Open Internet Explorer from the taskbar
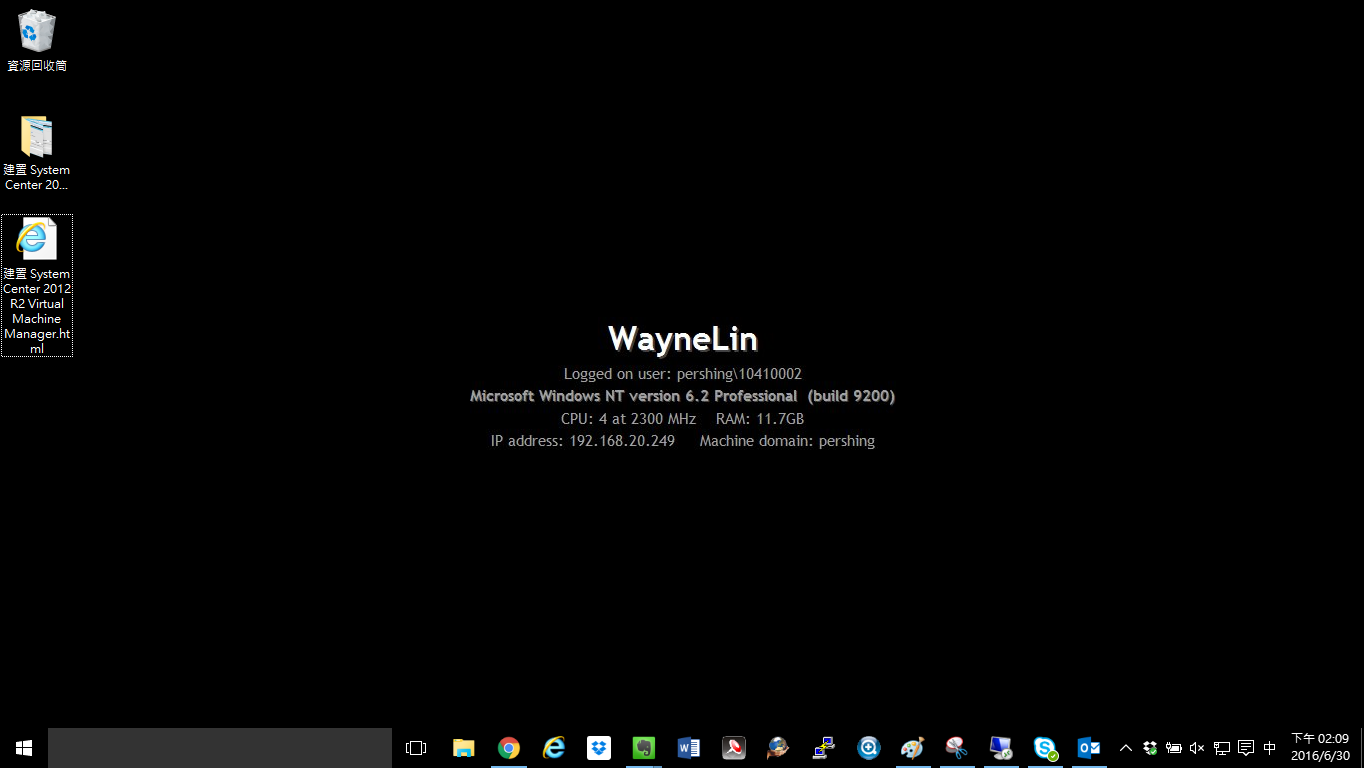 (x=554, y=748)
